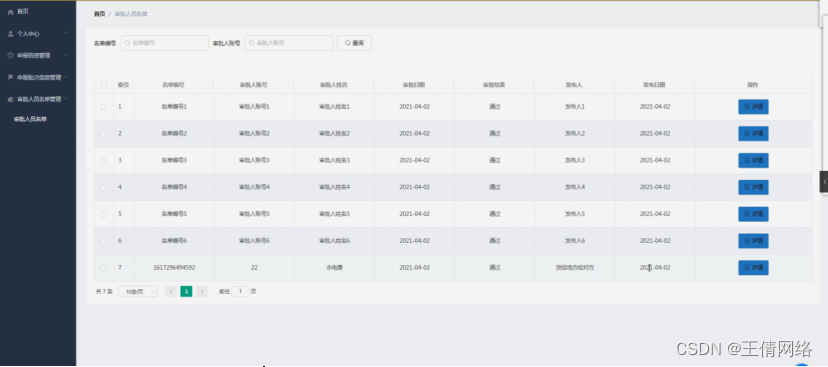Click the 审批结果 column header
Viewport: 828px width, 367px height.
(494, 85)
